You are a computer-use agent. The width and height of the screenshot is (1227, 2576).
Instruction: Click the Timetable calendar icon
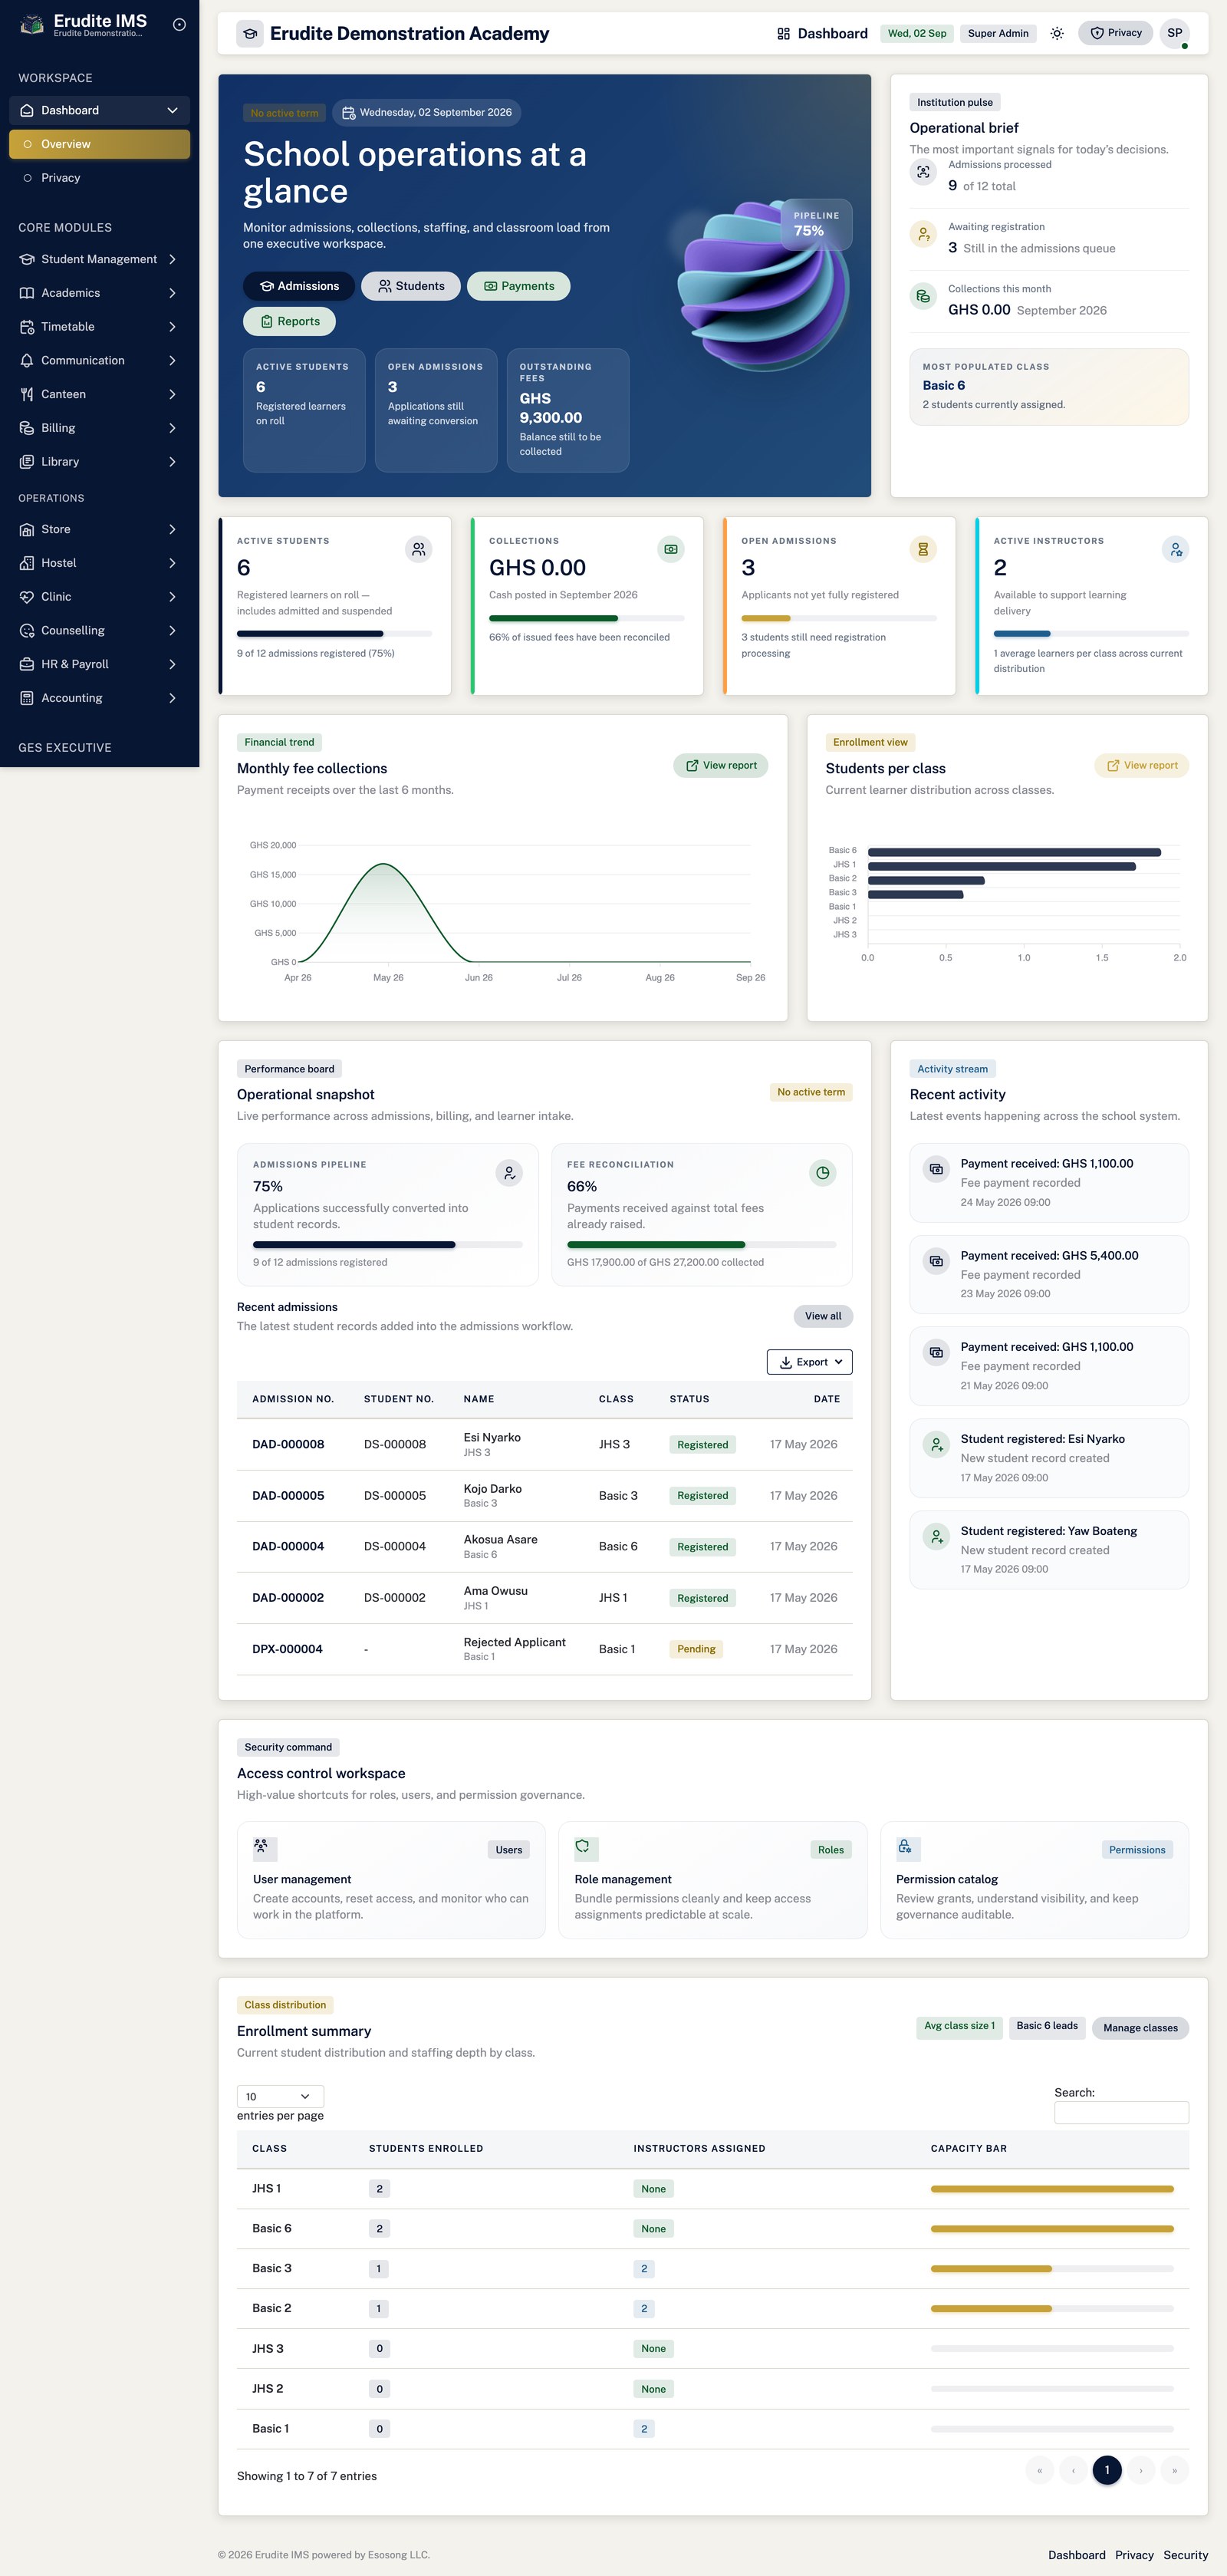pyautogui.click(x=27, y=327)
